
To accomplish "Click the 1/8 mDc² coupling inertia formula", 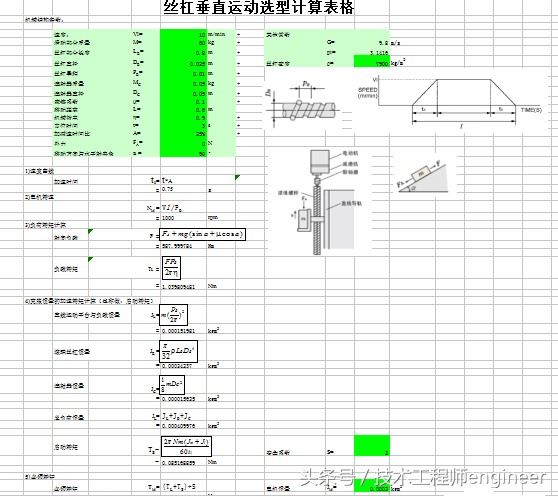I will (x=172, y=385).
